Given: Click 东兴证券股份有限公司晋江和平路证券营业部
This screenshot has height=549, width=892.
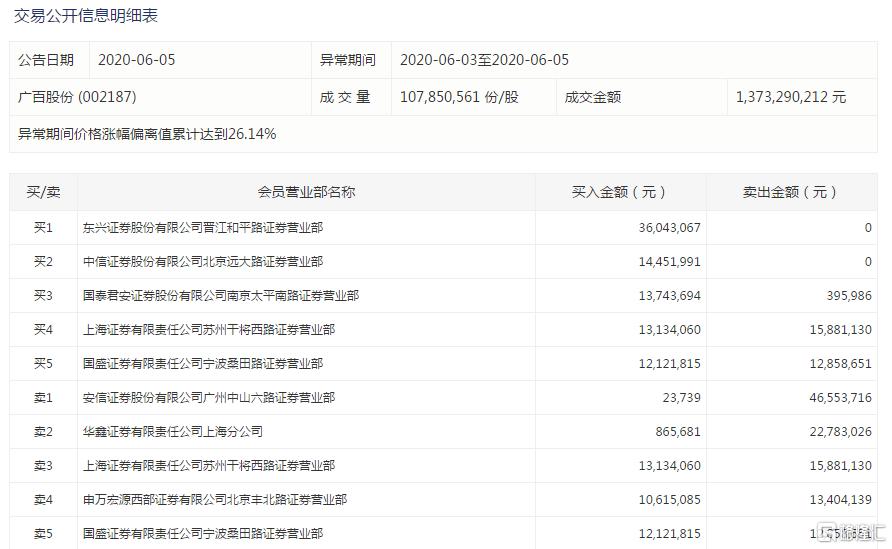Looking at the screenshot, I should (x=203, y=228).
